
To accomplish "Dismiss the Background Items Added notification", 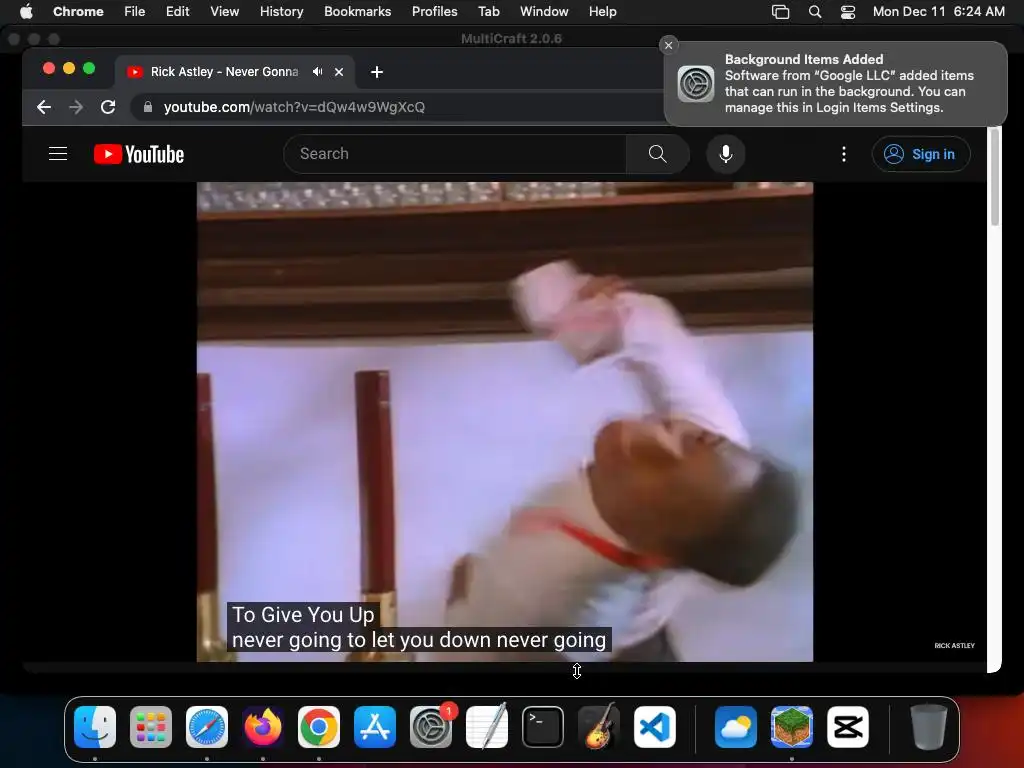I will [668, 45].
